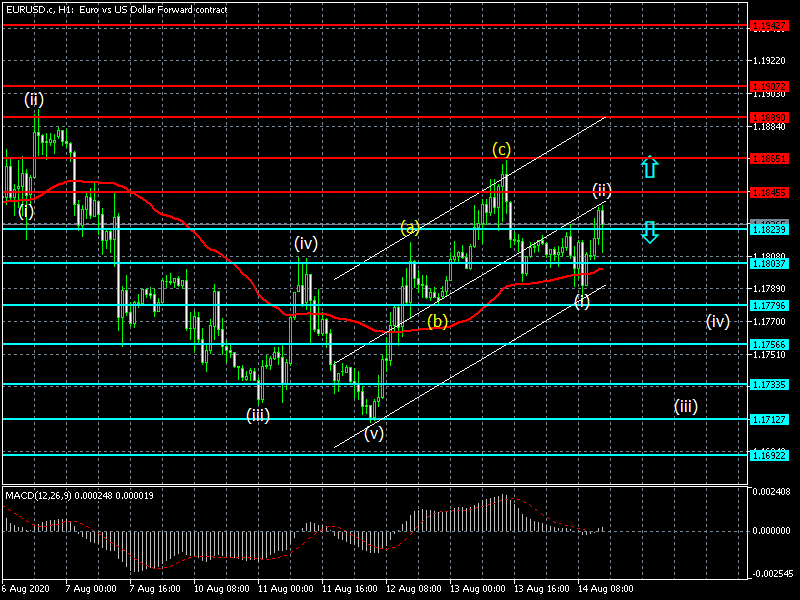Viewport: 800px width, 600px height.
Task: Select the cyan 1.17796 price label
Action: [x=769, y=306]
